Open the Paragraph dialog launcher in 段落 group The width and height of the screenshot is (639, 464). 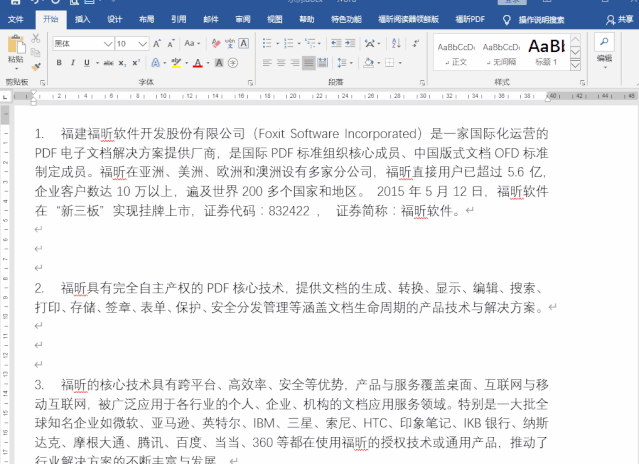[x=422, y=83]
